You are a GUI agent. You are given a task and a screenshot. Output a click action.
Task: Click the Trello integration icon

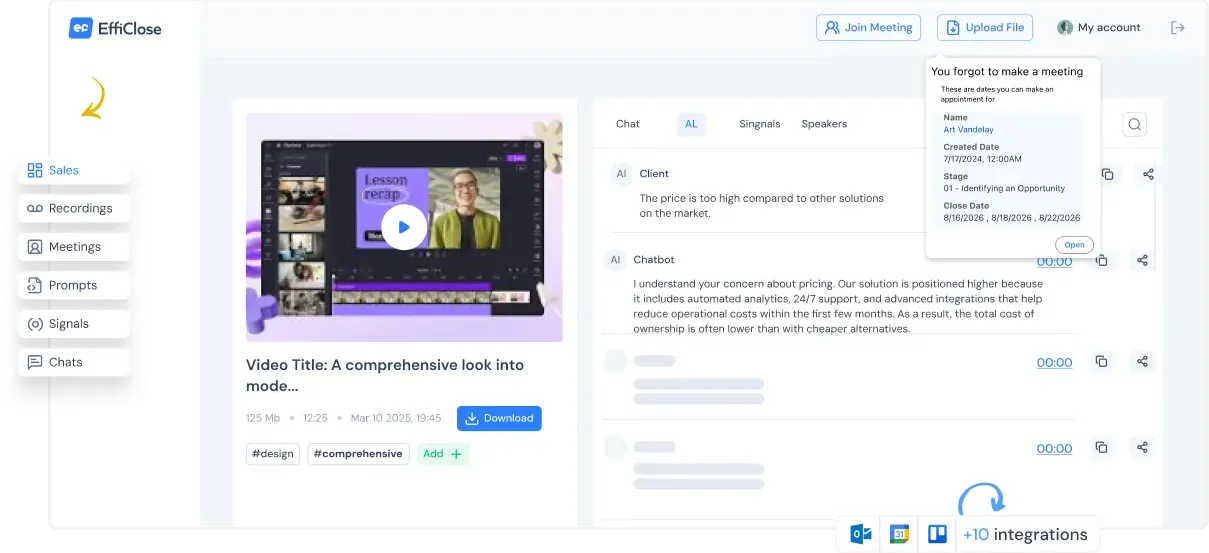[937, 534]
